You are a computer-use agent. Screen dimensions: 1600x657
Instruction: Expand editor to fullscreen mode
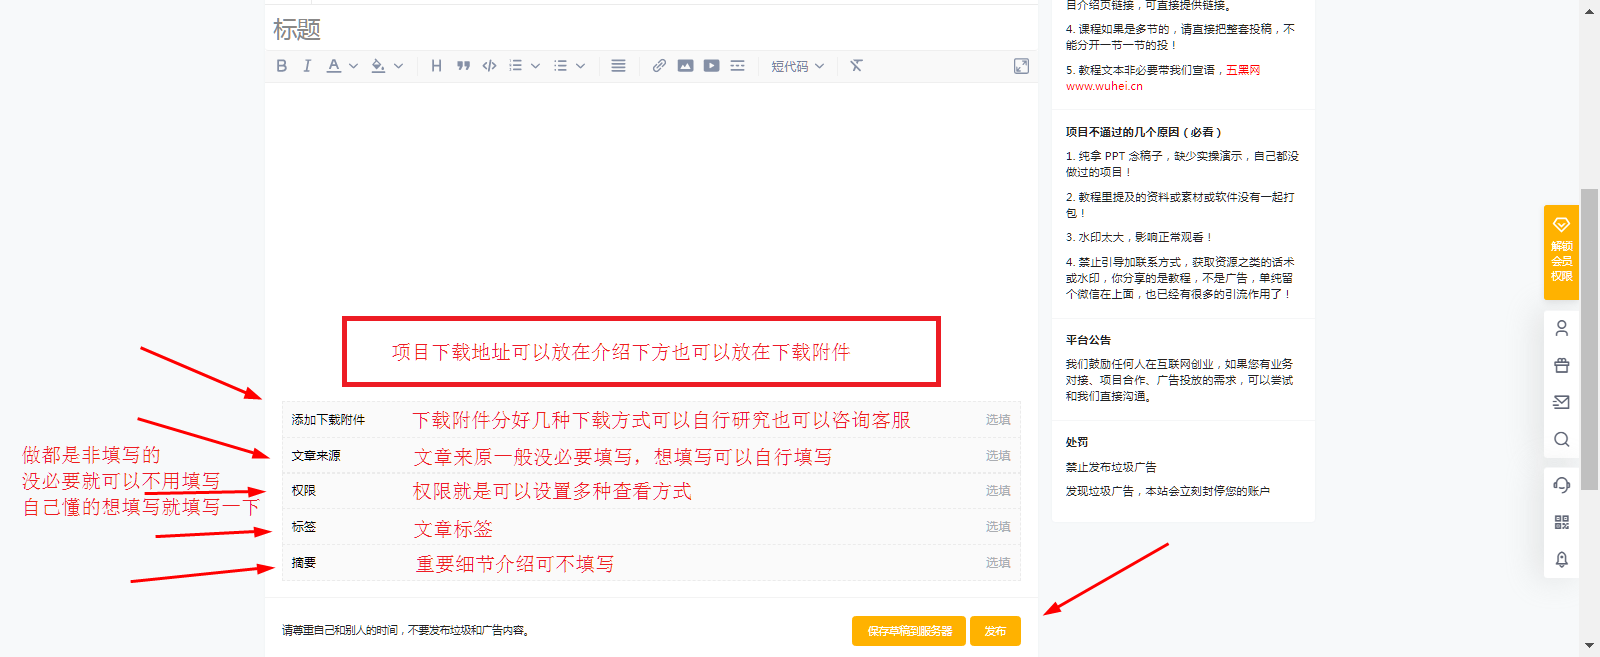(x=1021, y=66)
